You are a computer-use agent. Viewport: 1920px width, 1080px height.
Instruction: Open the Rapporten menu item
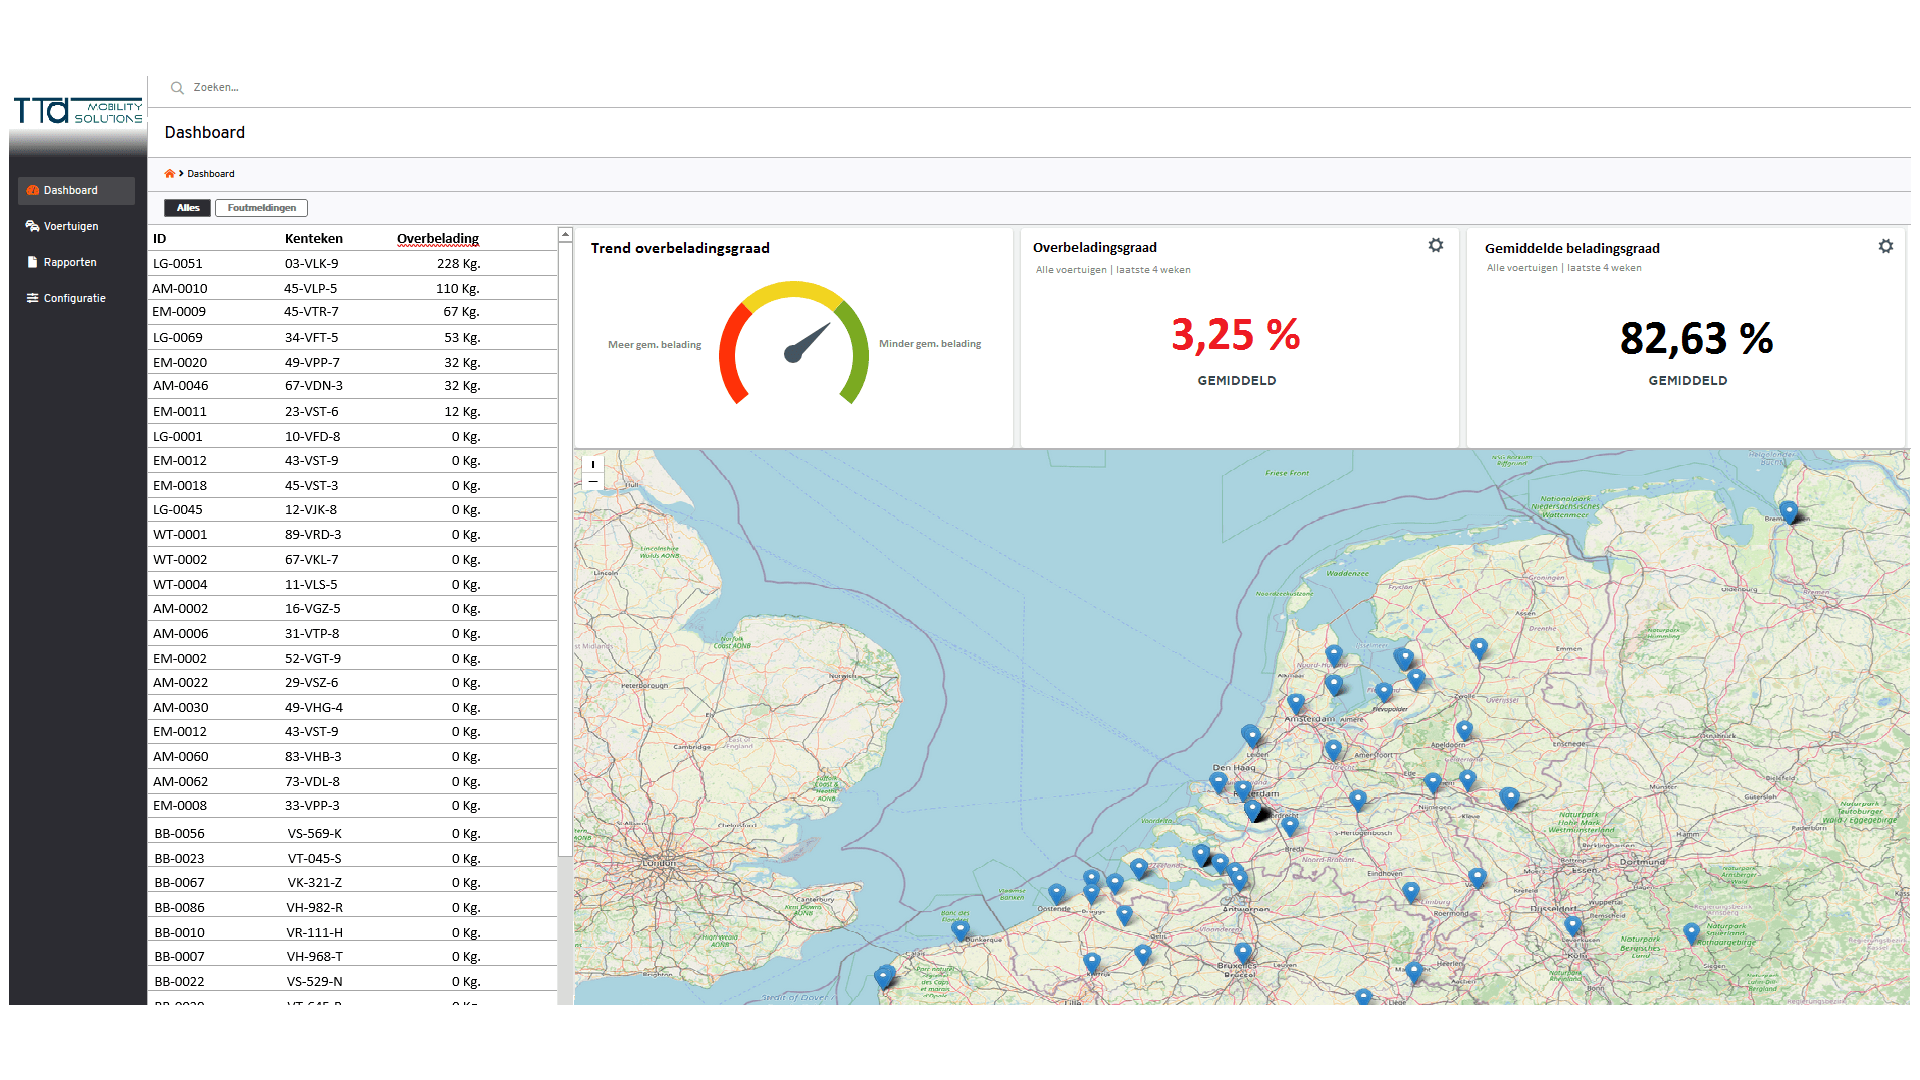(70, 262)
